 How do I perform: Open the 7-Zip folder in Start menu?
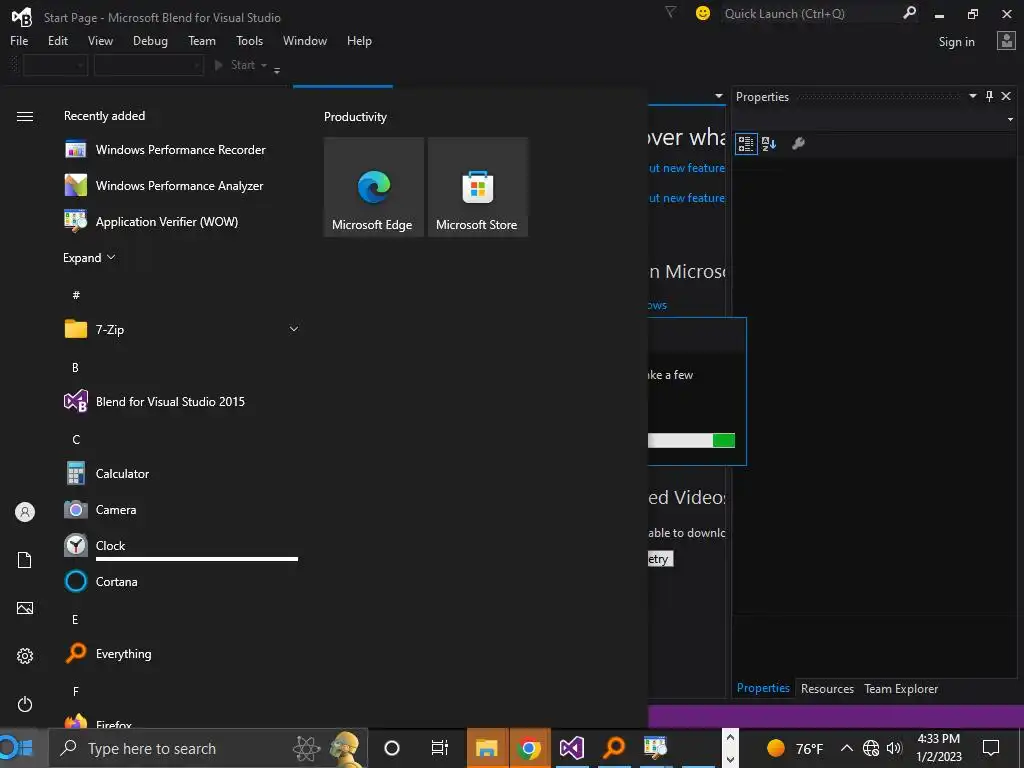tap(182, 329)
